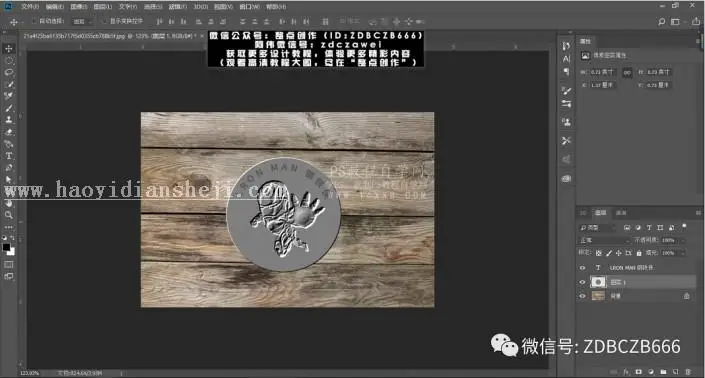
Task: Open the Image menu
Action: click(79, 7)
